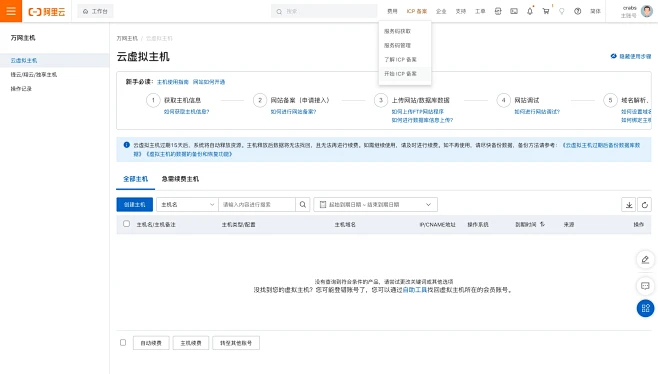The height and width of the screenshot is (374, 658).
Task: Open the 支持 menu
Action: click(461, 11)
